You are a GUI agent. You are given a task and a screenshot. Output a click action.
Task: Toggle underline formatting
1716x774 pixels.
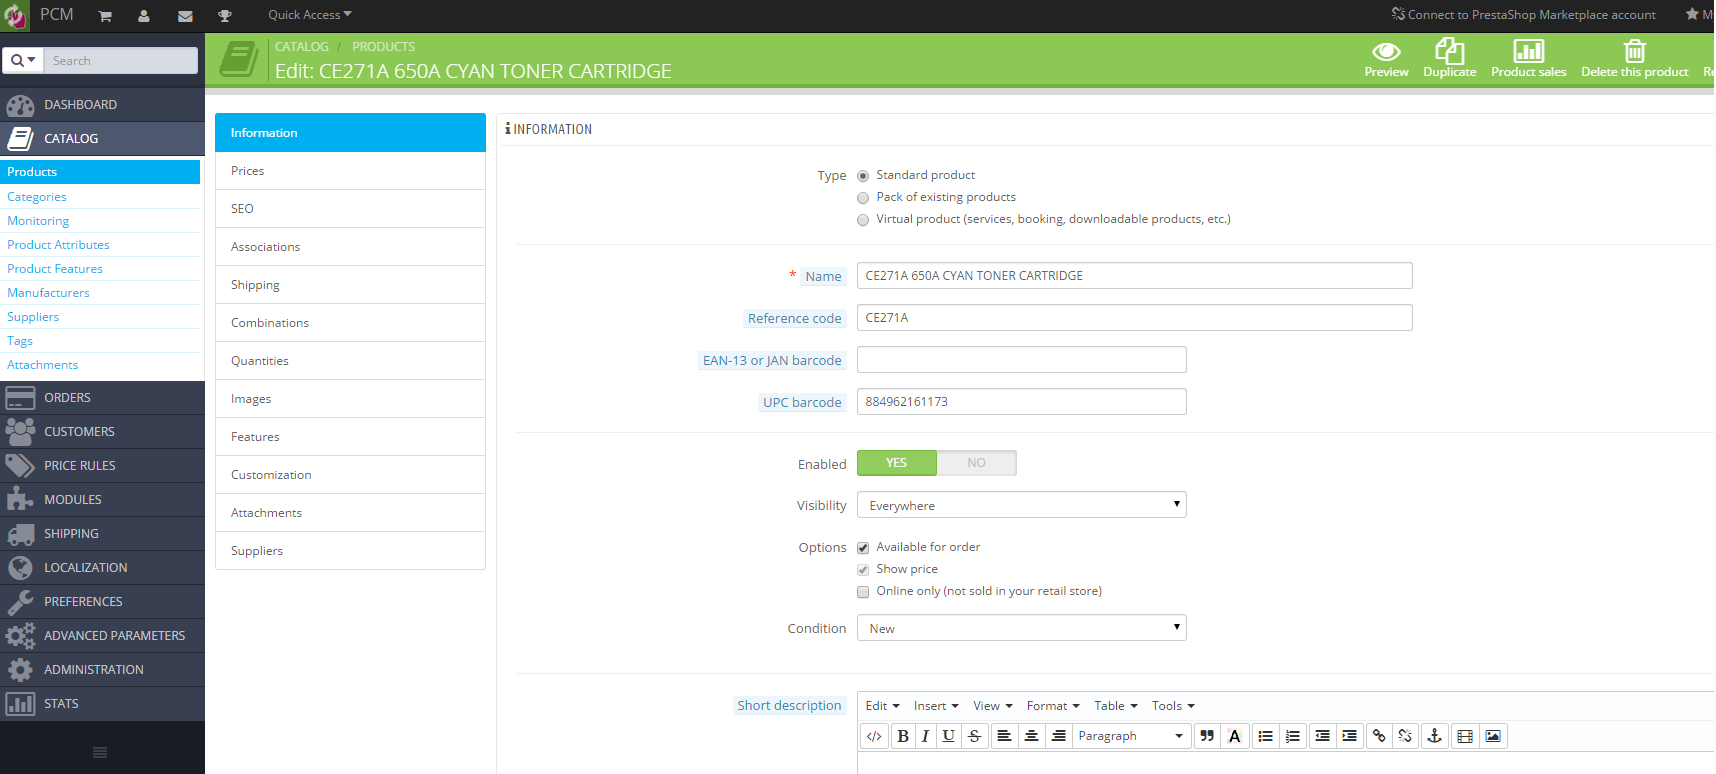pyautogui.click(x=948, y=736)
